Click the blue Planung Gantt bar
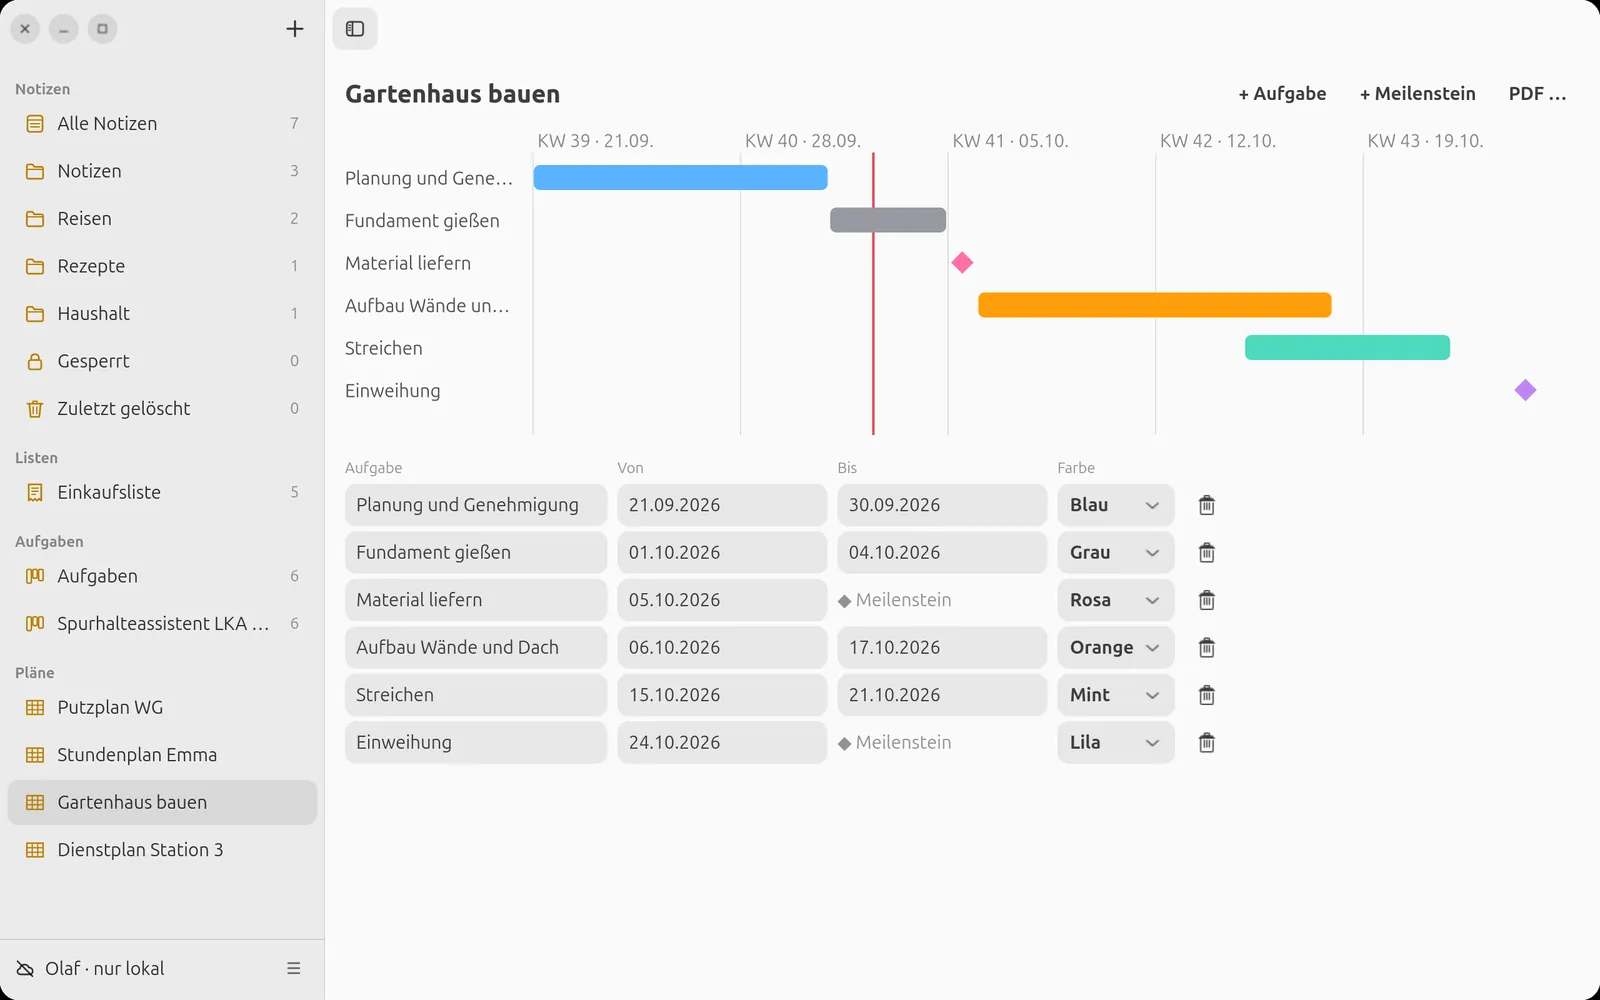 click(x=680, y=178)
